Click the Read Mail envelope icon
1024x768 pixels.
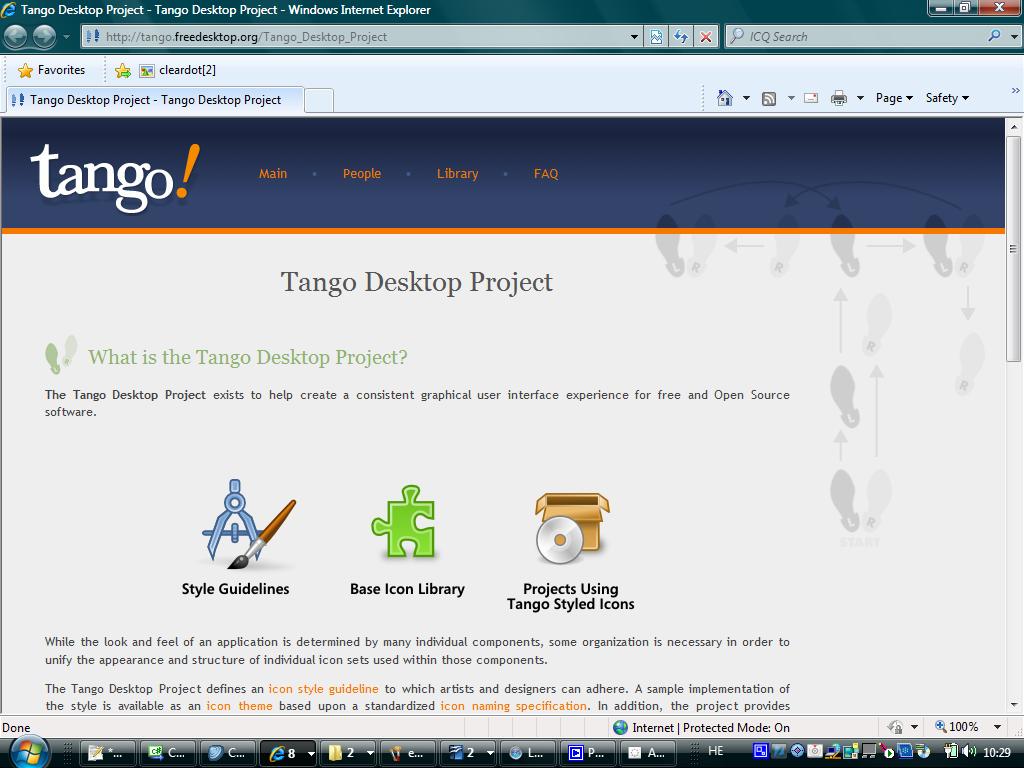pos(811,99)
